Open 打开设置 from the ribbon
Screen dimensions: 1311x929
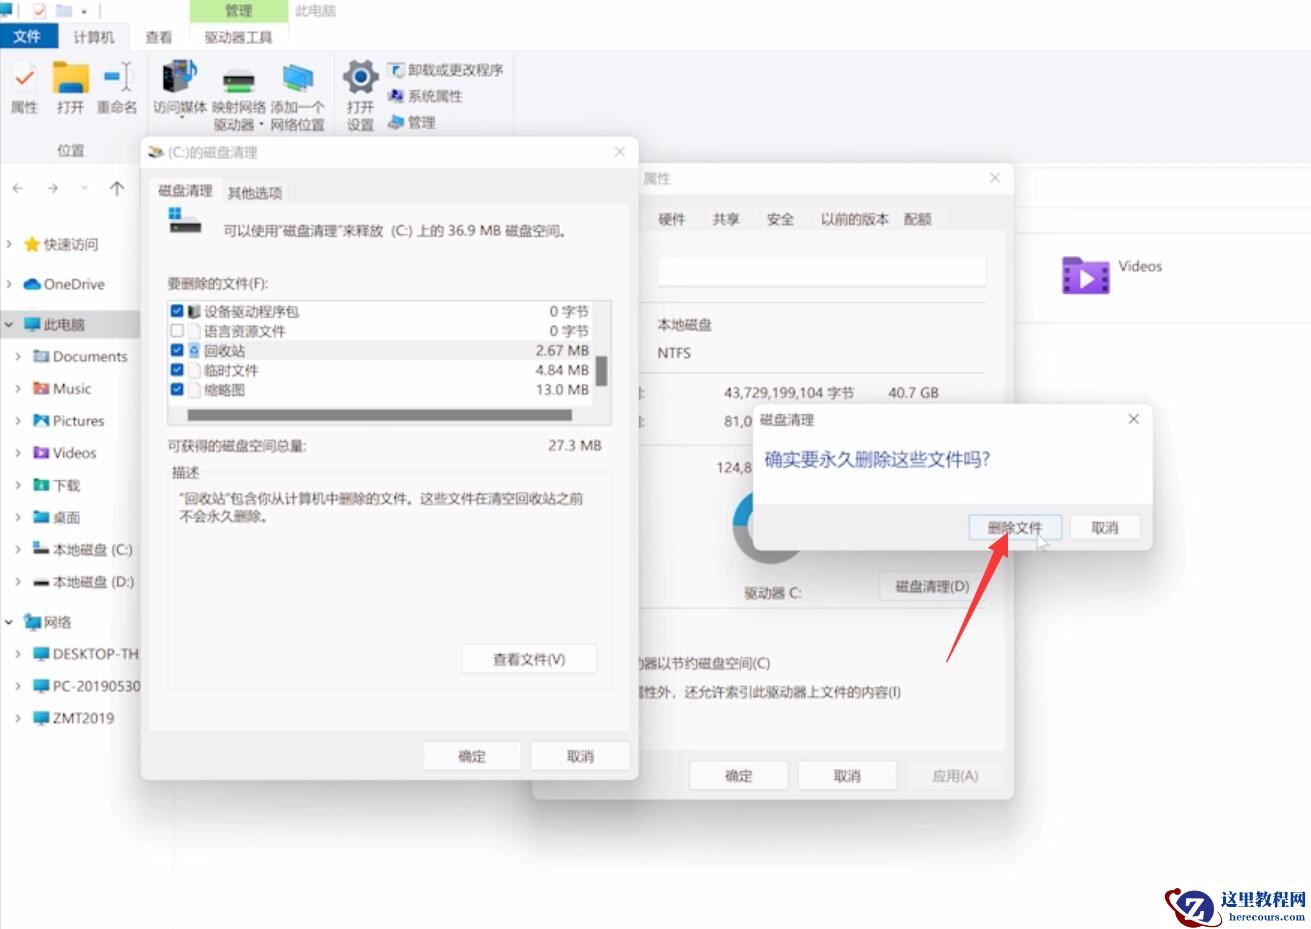[358, 90]
